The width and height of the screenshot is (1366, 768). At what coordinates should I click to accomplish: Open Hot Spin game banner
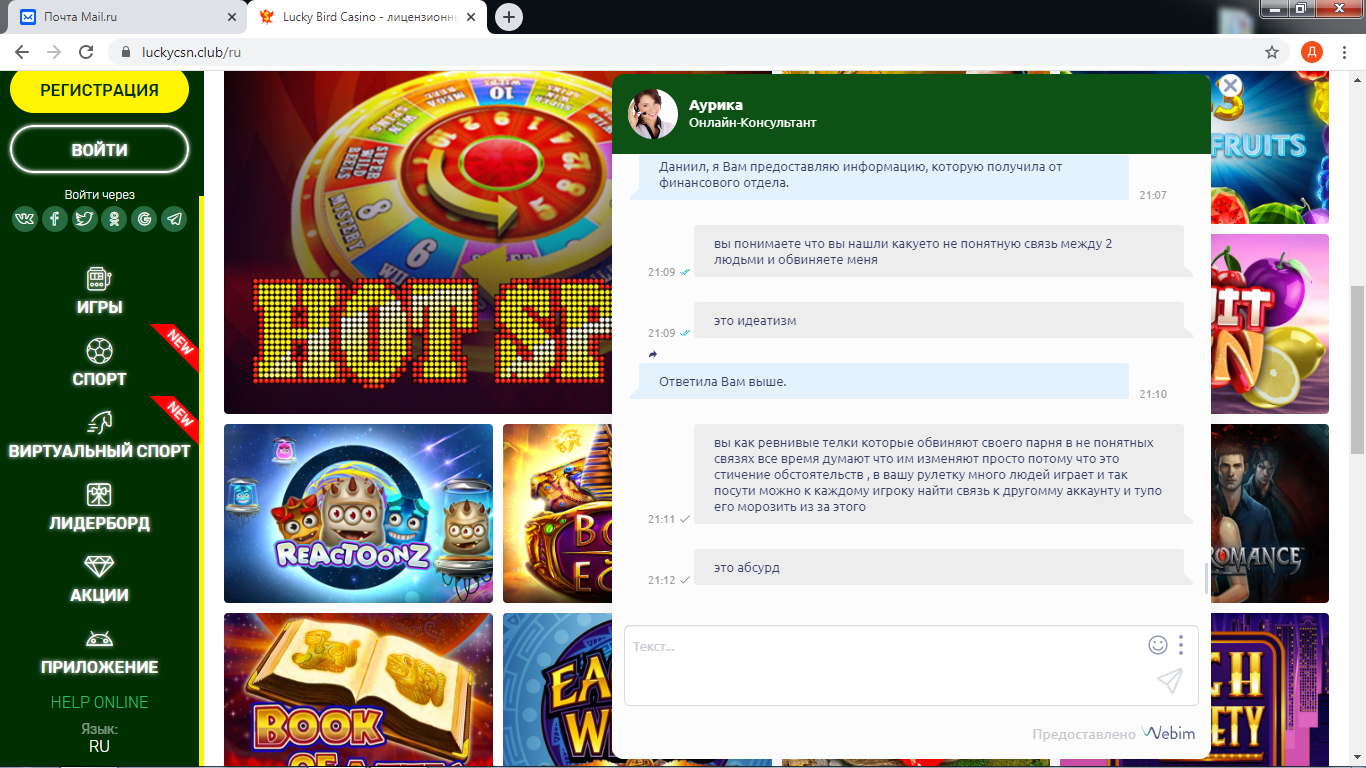pos(418,242)
